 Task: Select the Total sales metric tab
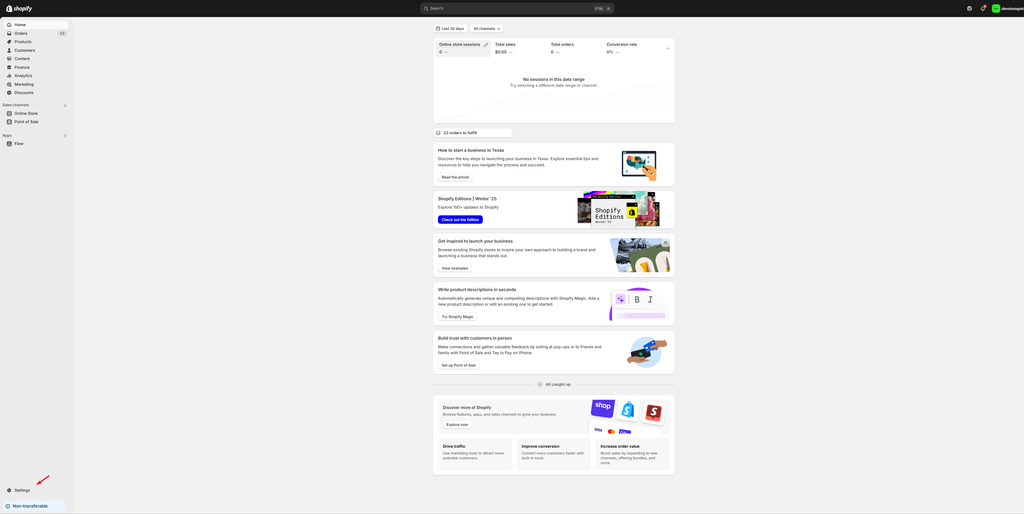[505, 45]
